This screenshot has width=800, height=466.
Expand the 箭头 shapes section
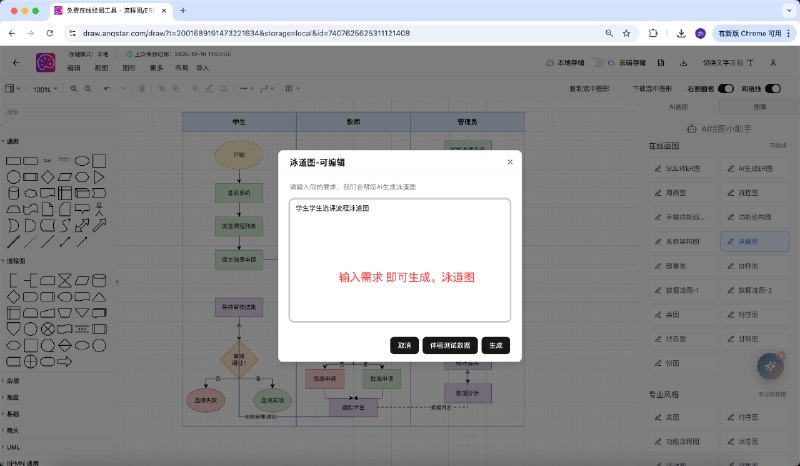11,430
